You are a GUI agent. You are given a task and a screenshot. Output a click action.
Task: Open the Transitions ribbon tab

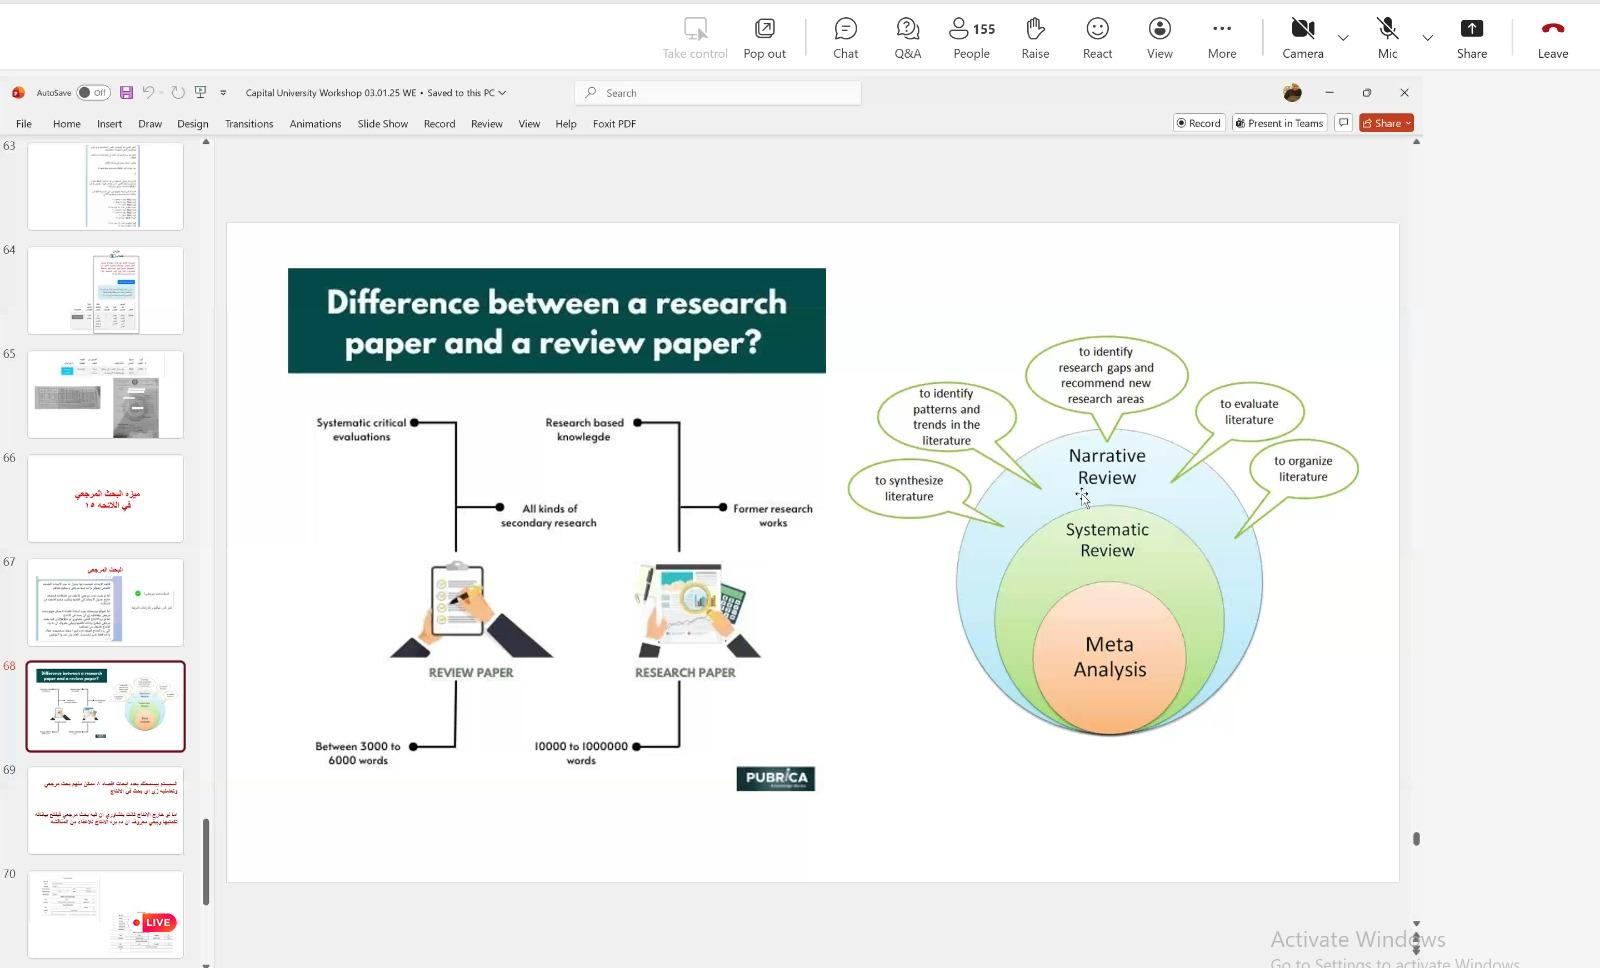249,124
